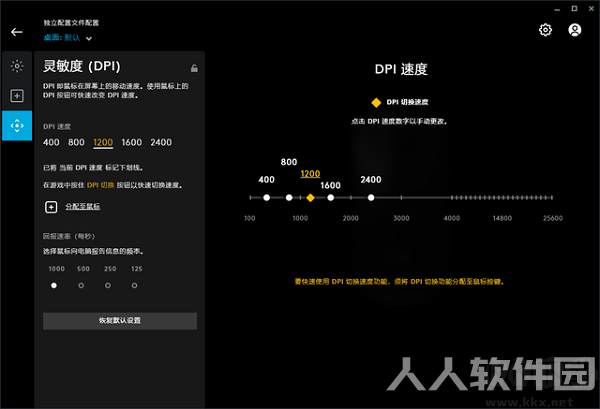Click the 25600 scale label under slider
This screenshot has width=600, height=409.
(553, 218)
